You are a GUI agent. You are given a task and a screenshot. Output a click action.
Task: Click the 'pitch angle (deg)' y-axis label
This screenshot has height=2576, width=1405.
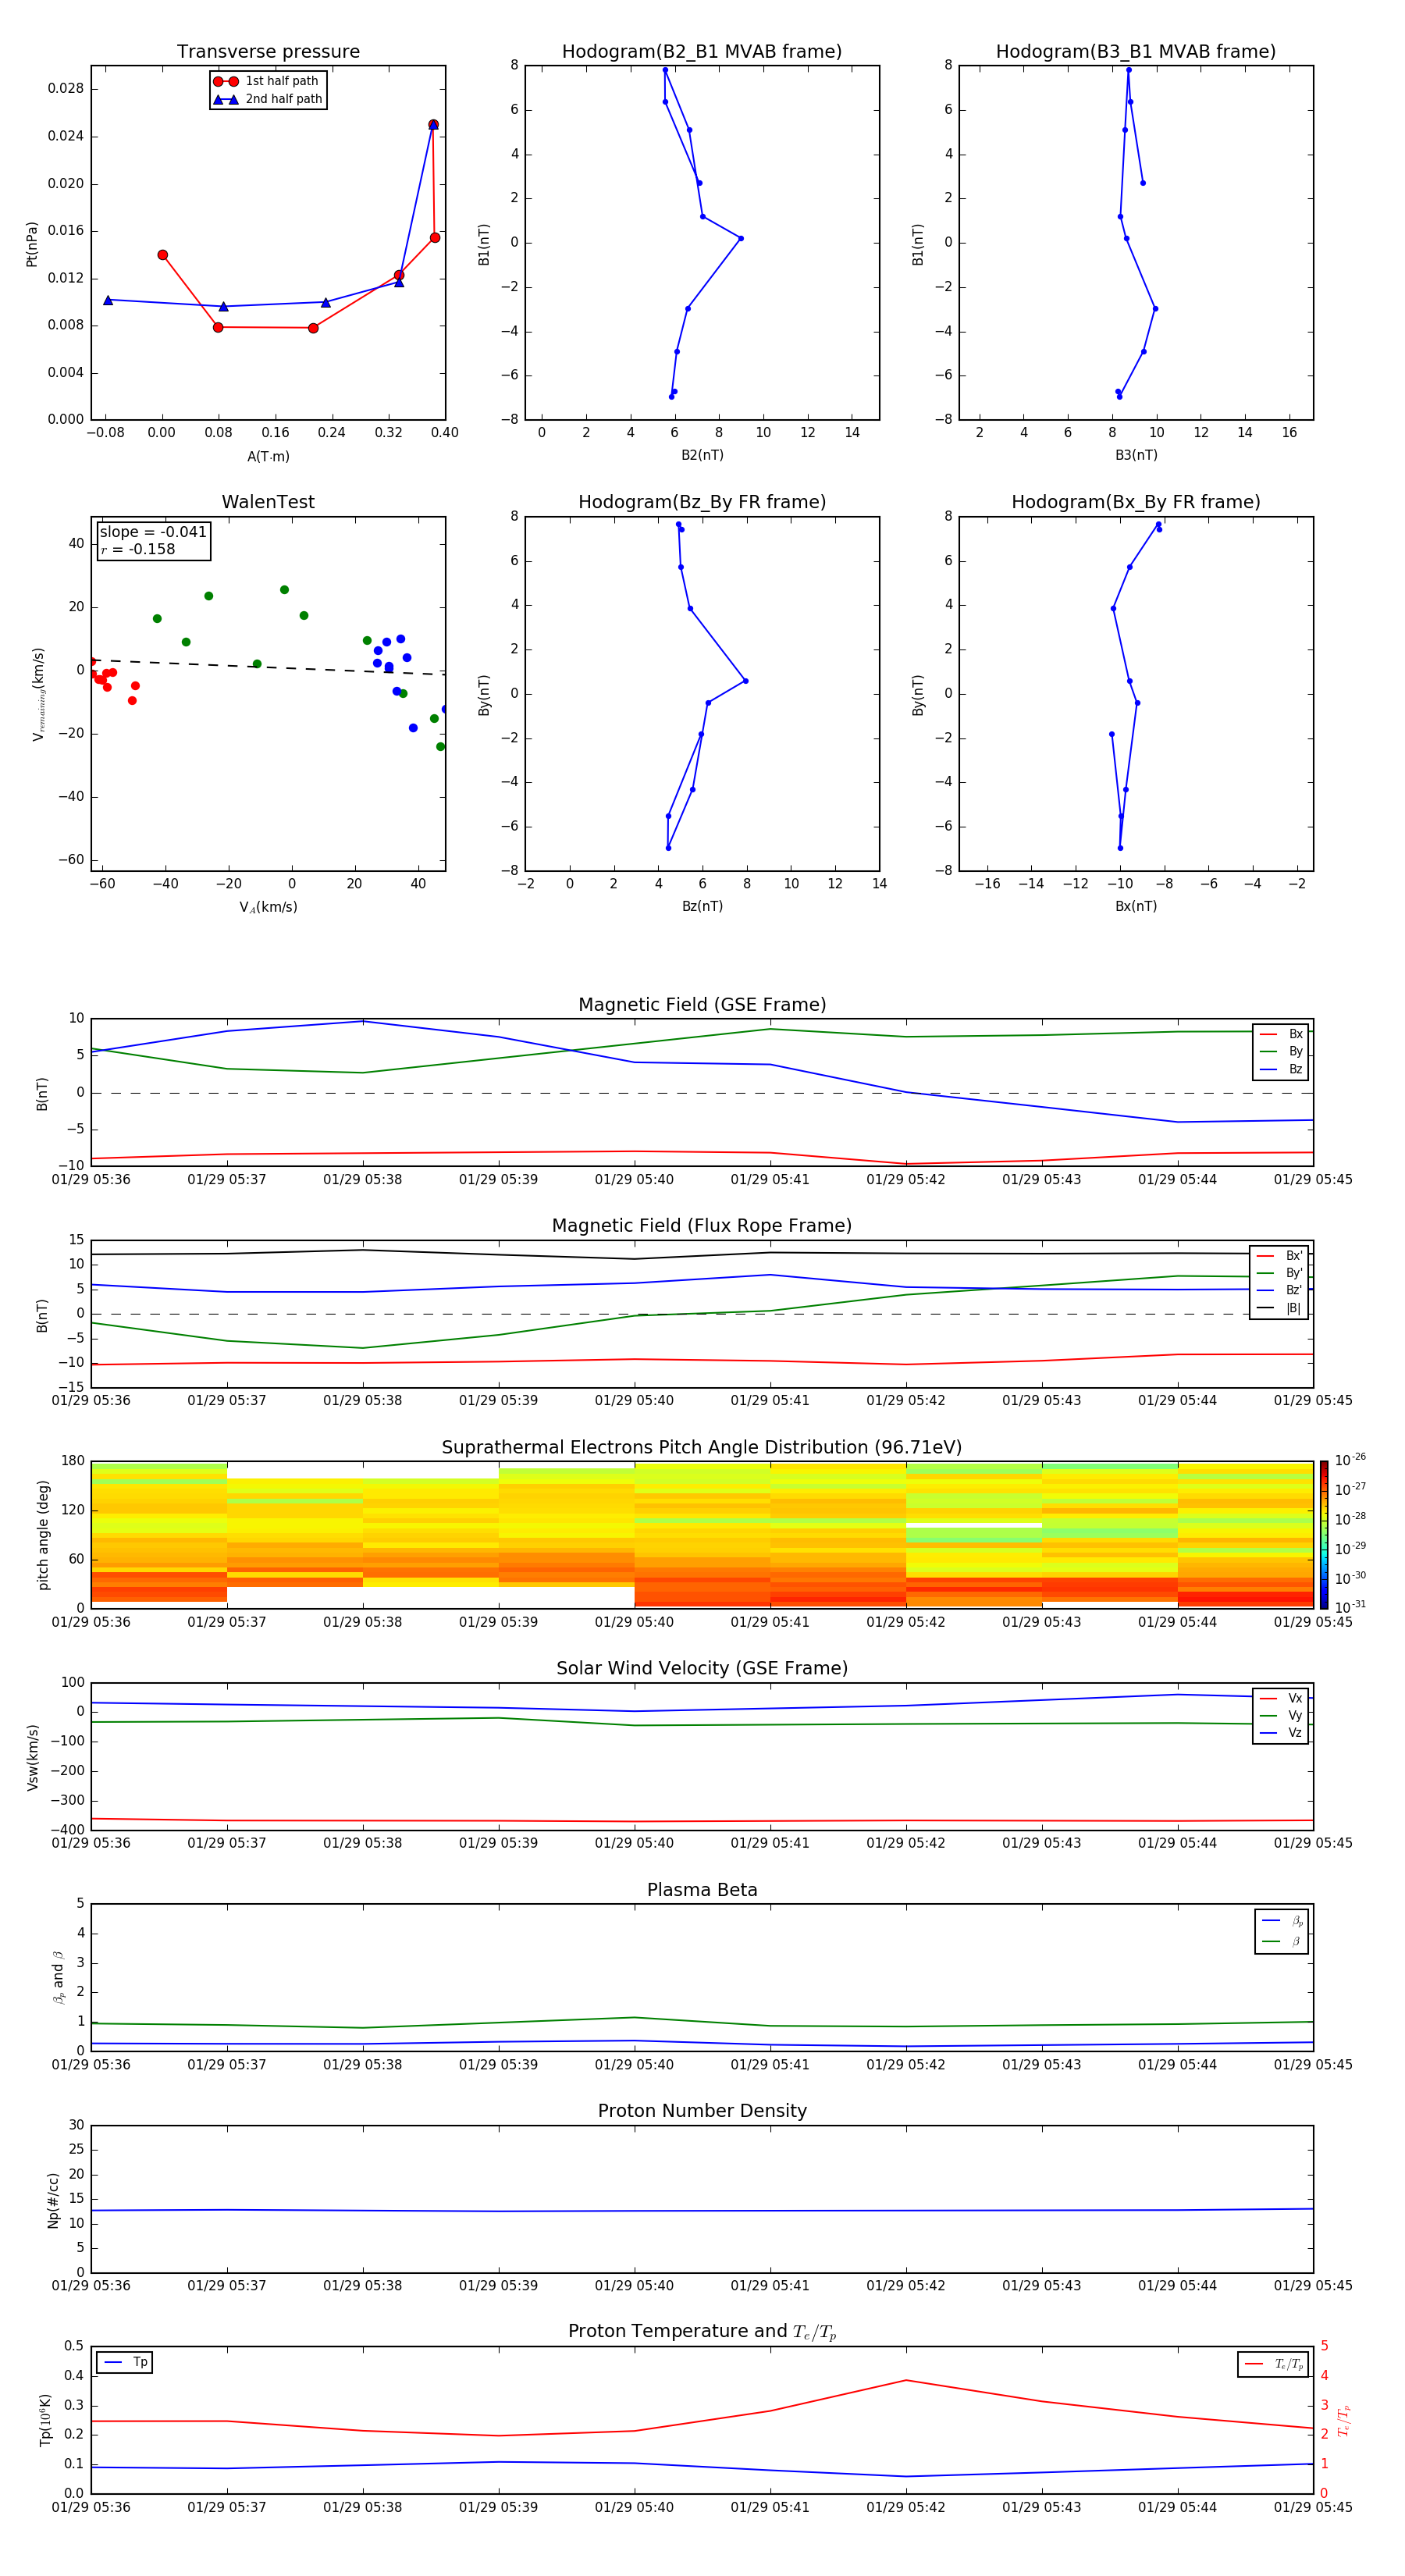pos(43,1535)
